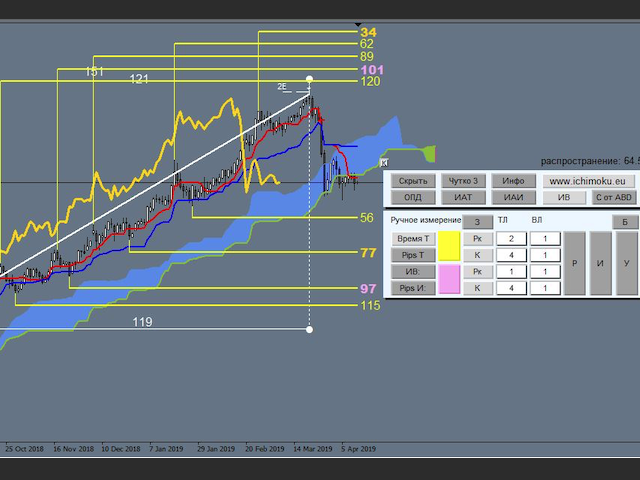Focus the ТЛ field in the Pips T row
The height and width of the screenshot is (480, 640).
coord(511,255)
